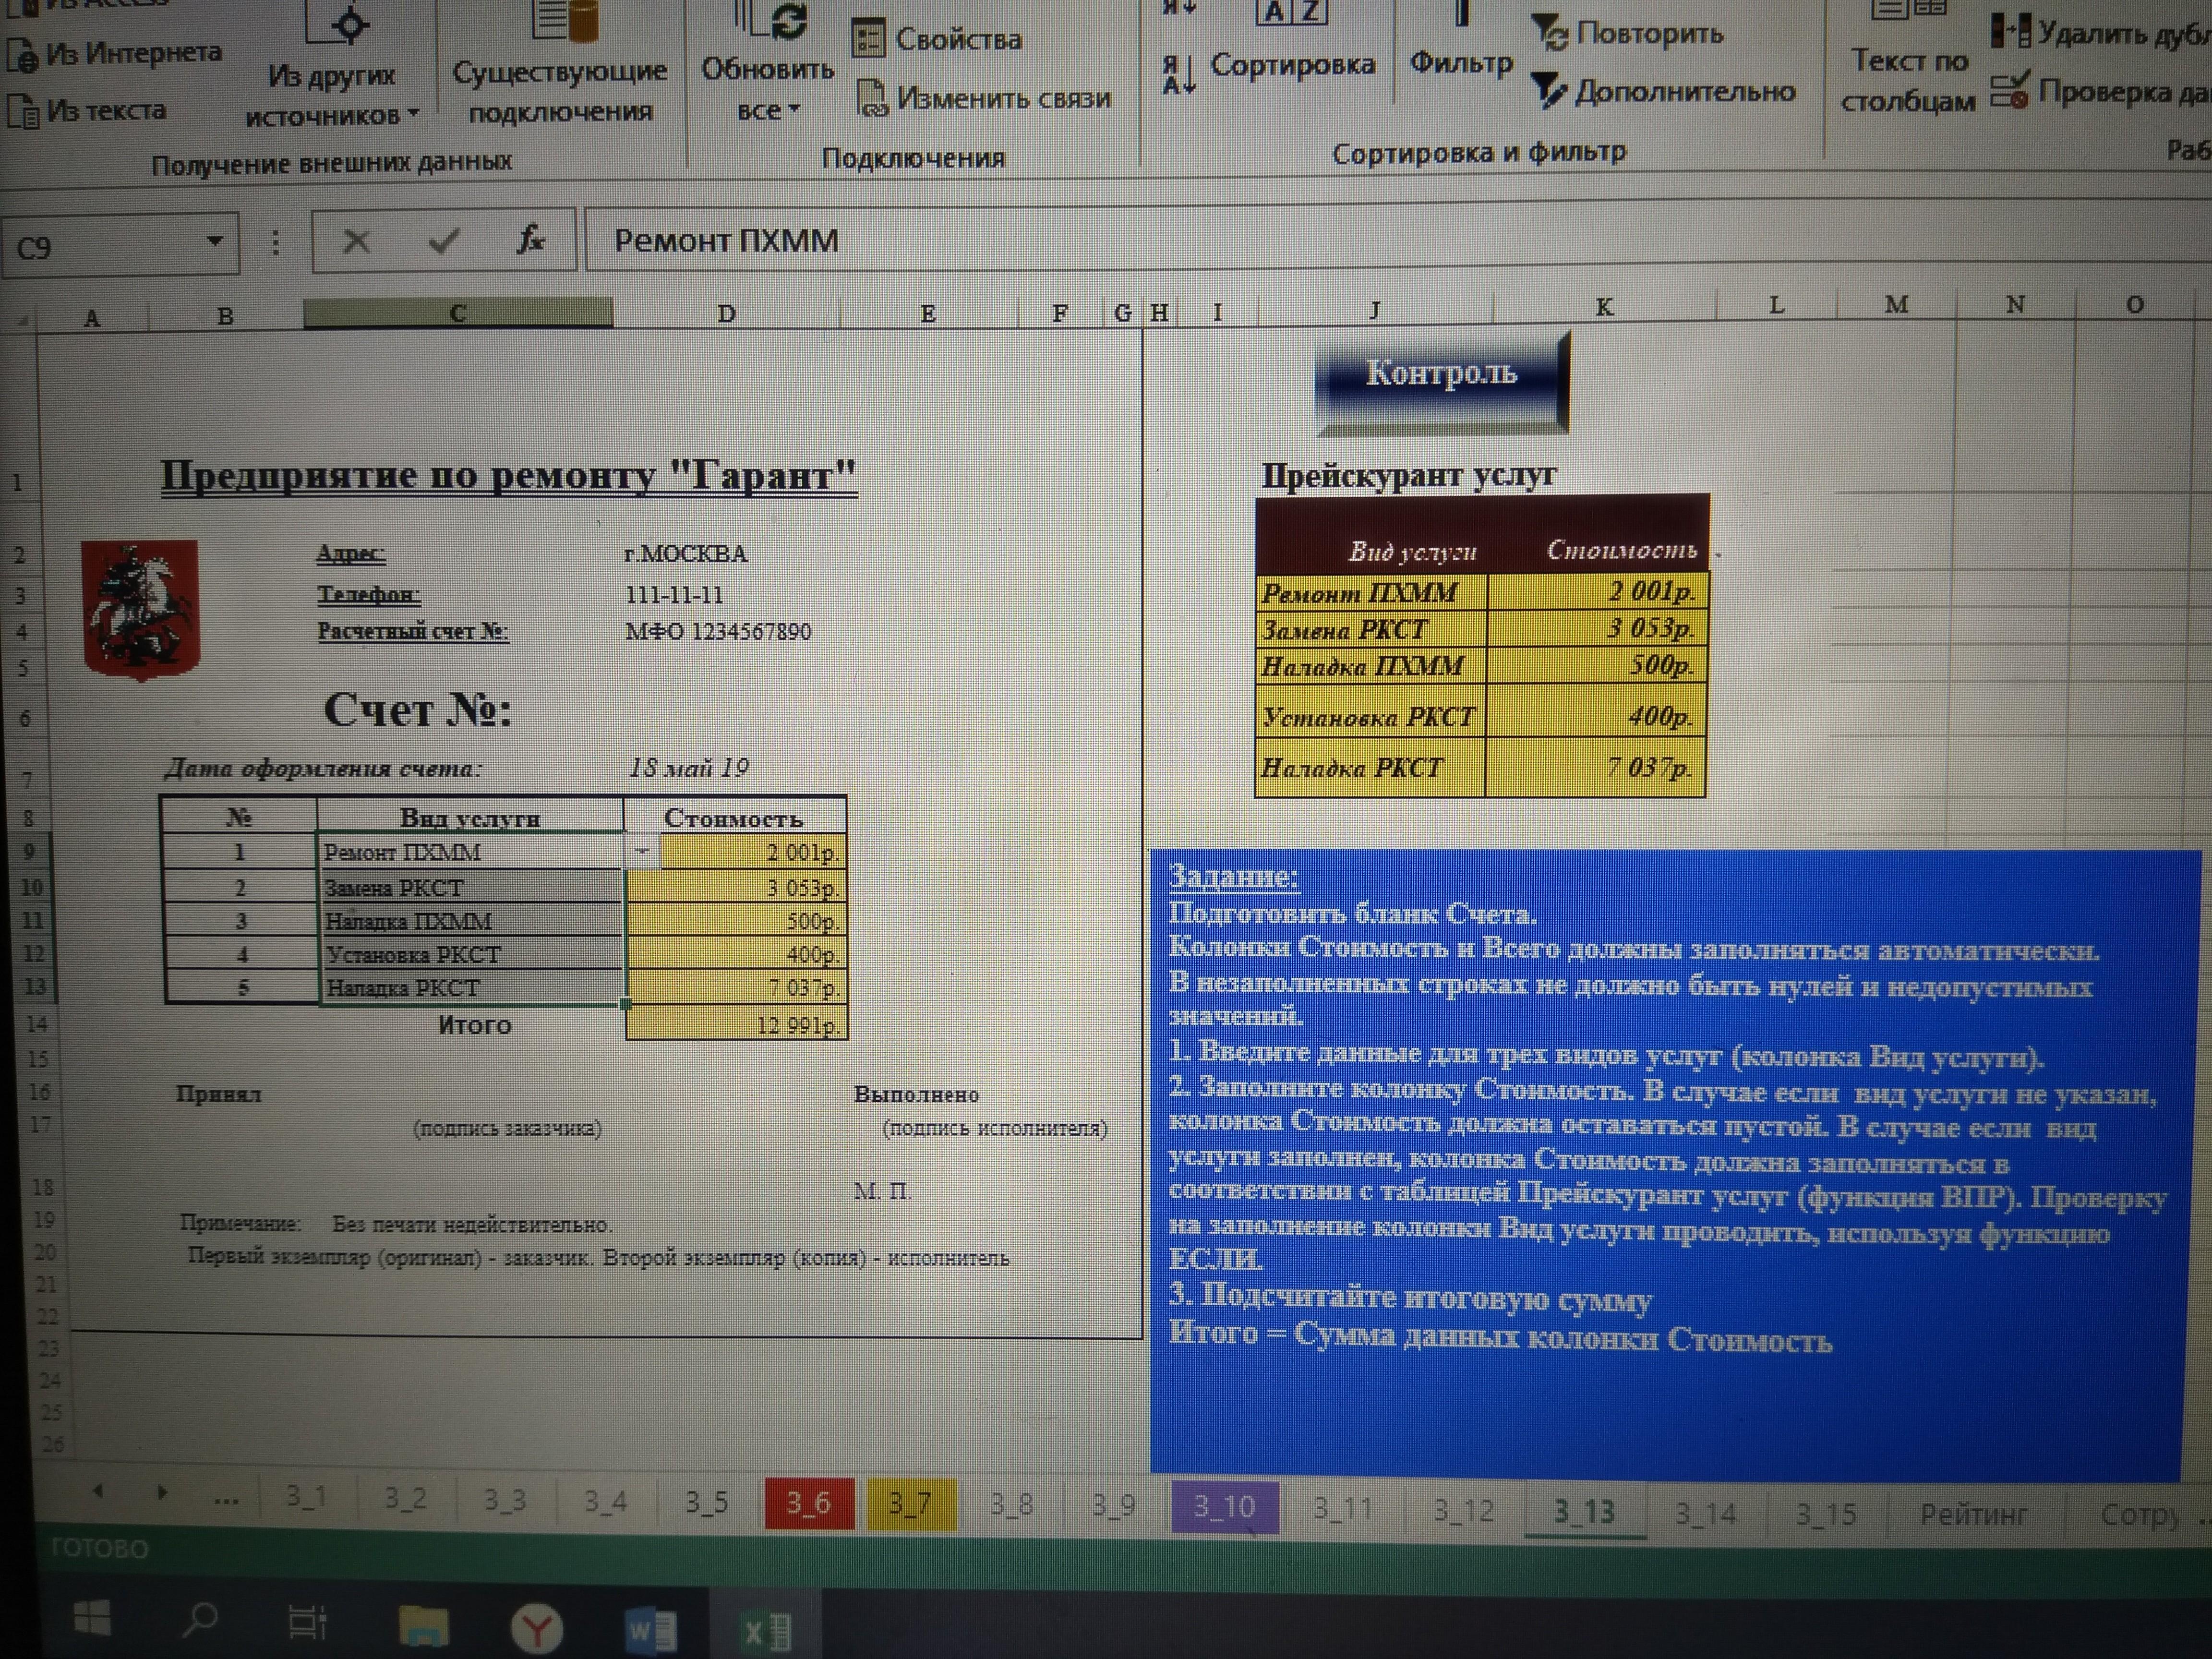2212x1659 pixels.
Task: Click Изменить связи (edit links)
Action: tap(985, 98)
